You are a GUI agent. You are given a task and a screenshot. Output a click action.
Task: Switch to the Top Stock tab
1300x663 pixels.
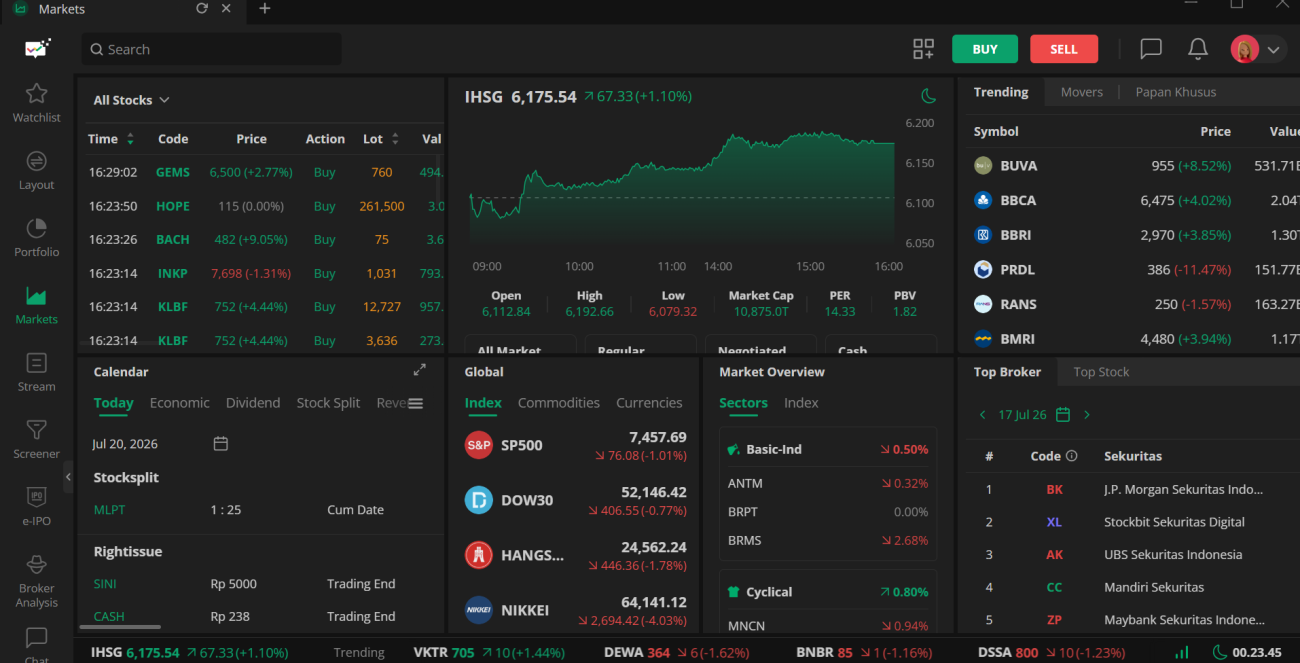1101,372
